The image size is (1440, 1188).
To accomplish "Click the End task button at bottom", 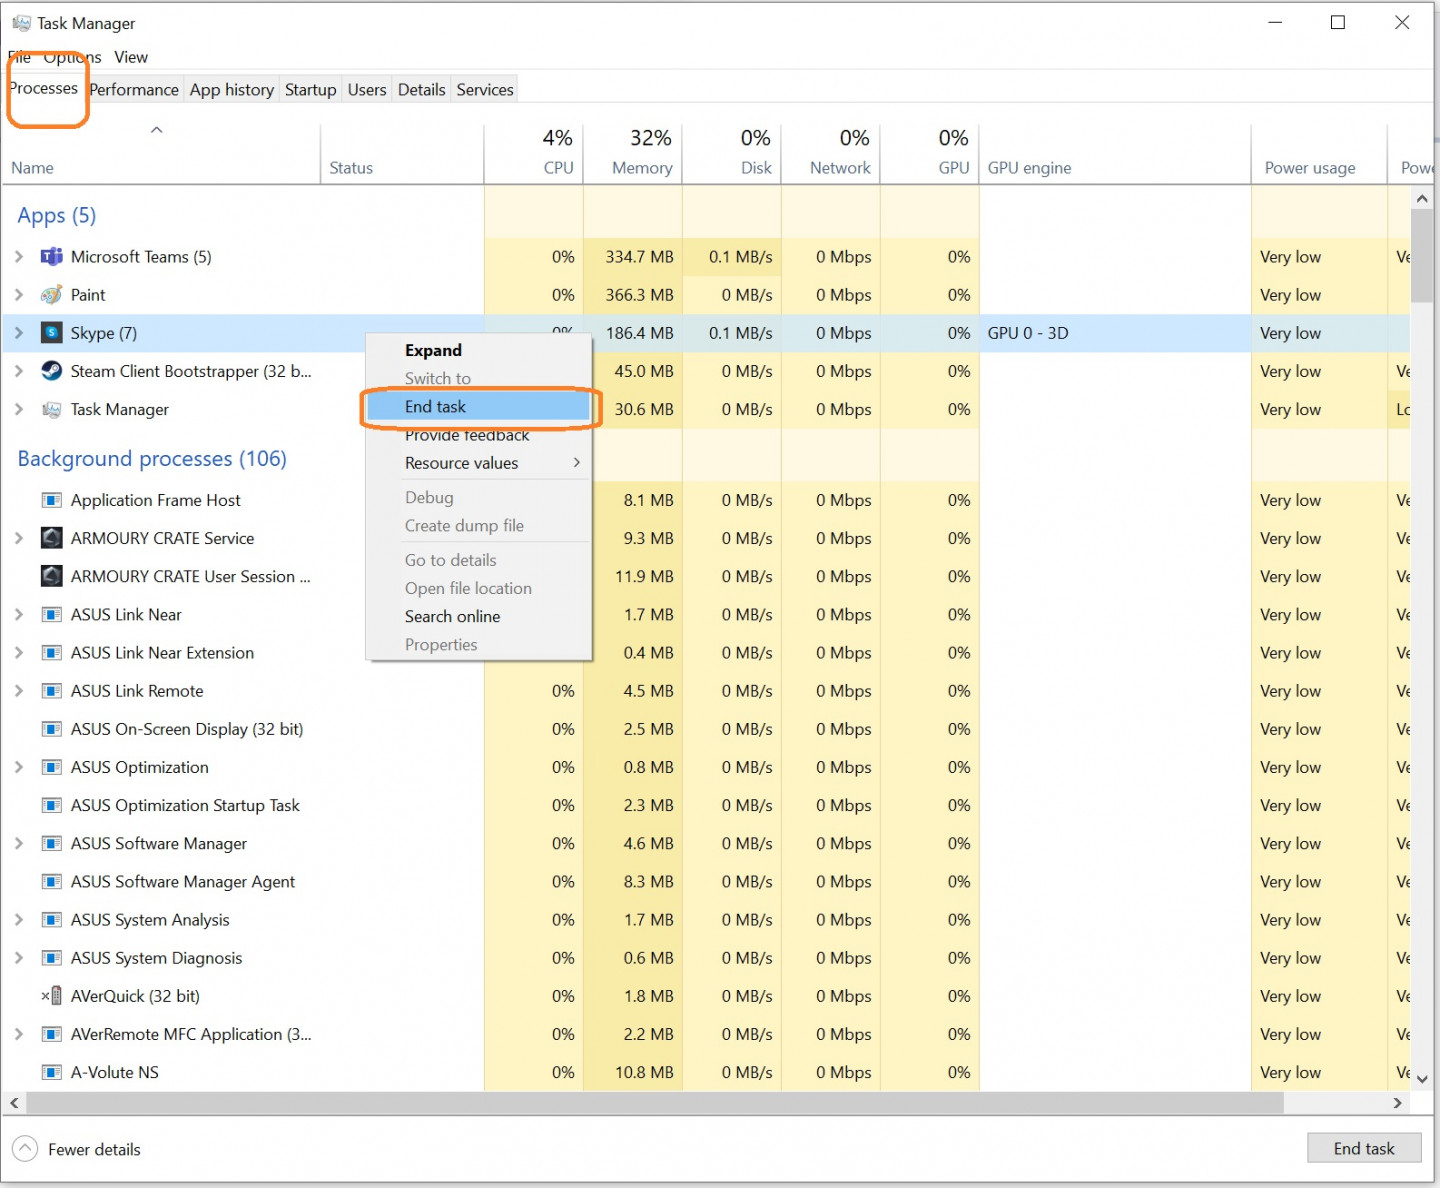I will tap(1364, 1148).
